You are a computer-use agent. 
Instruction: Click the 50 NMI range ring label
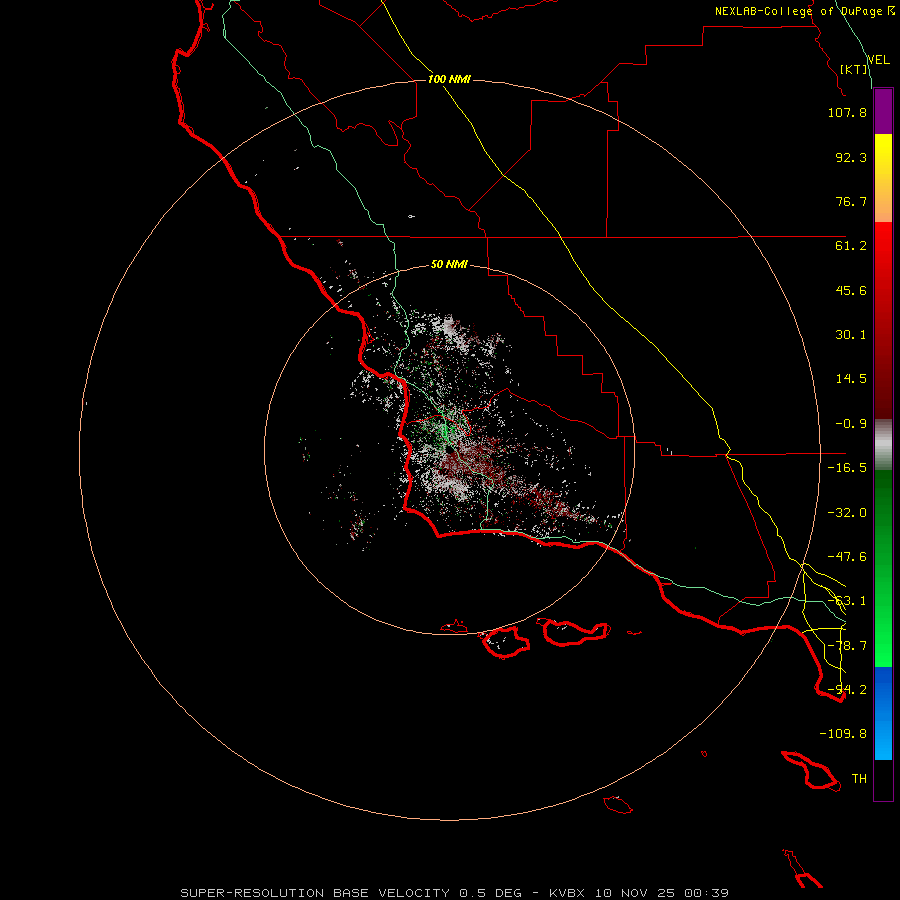tap(449, 265)
